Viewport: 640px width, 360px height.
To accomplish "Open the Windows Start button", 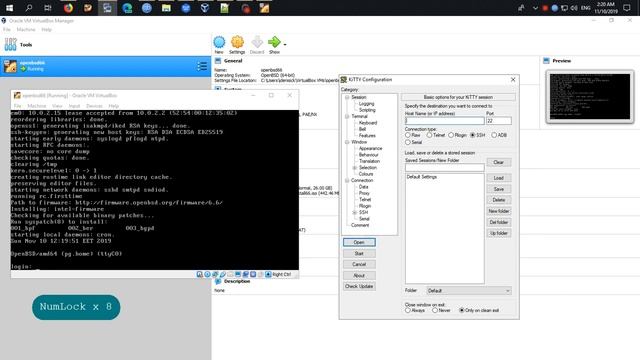I will tap(9, 8).
